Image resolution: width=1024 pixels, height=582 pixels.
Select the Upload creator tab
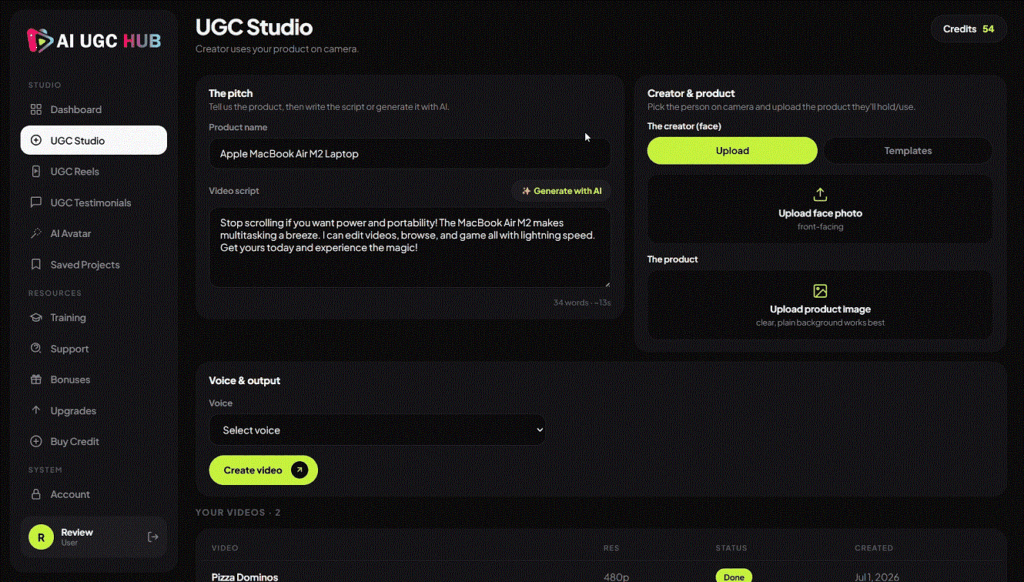pyautogui.click(x=732, y=150)
